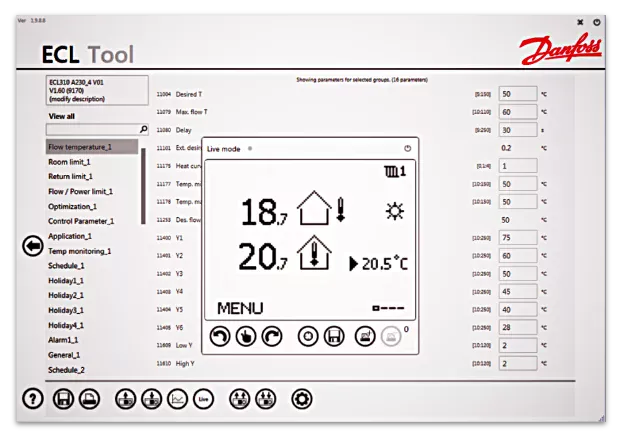The width and height of the screenshot is (620, 439).
Task: Click MENU on the controller display
Action: tap(240, 308)
